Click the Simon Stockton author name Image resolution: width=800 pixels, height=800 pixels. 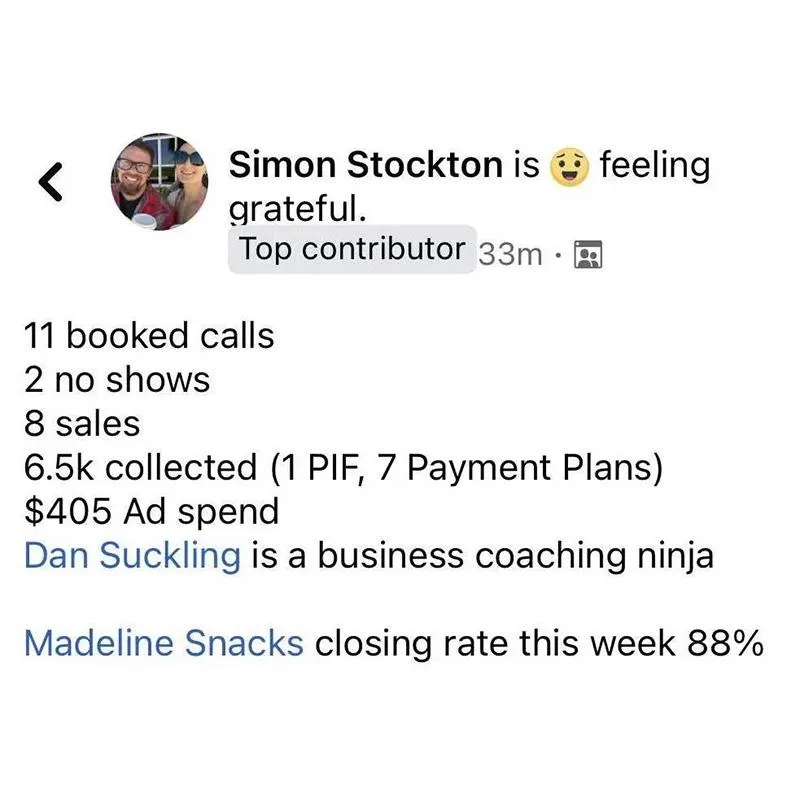tap(366, 165)
